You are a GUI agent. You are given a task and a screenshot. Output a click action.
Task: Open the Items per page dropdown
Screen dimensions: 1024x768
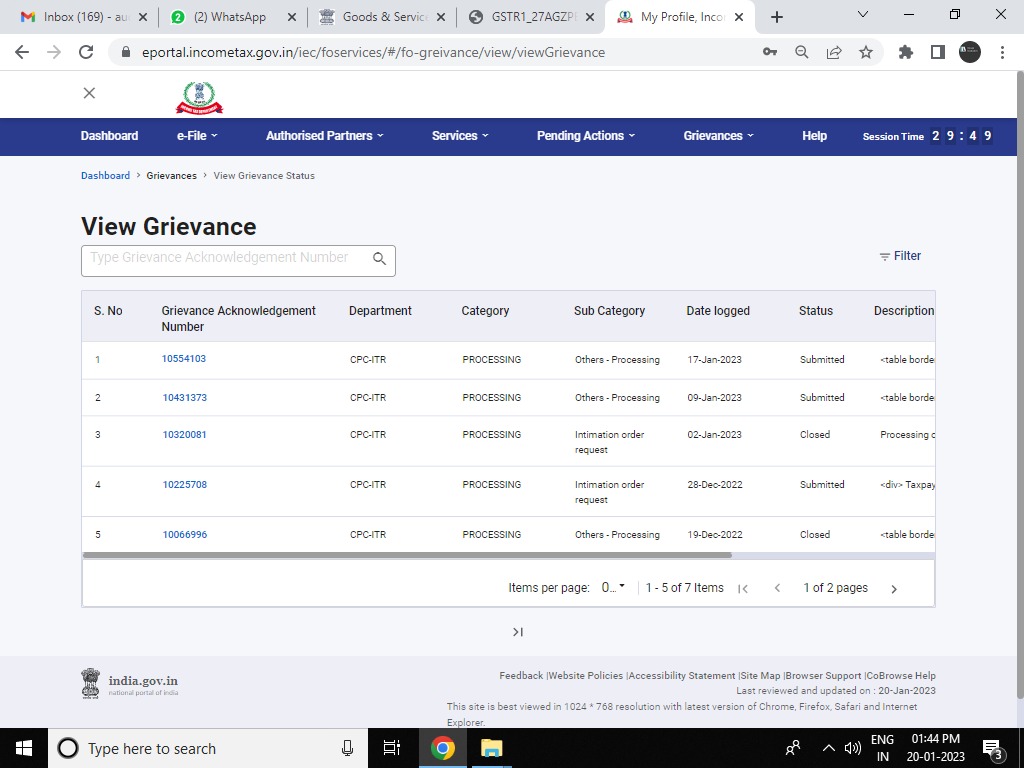[613, 588]
